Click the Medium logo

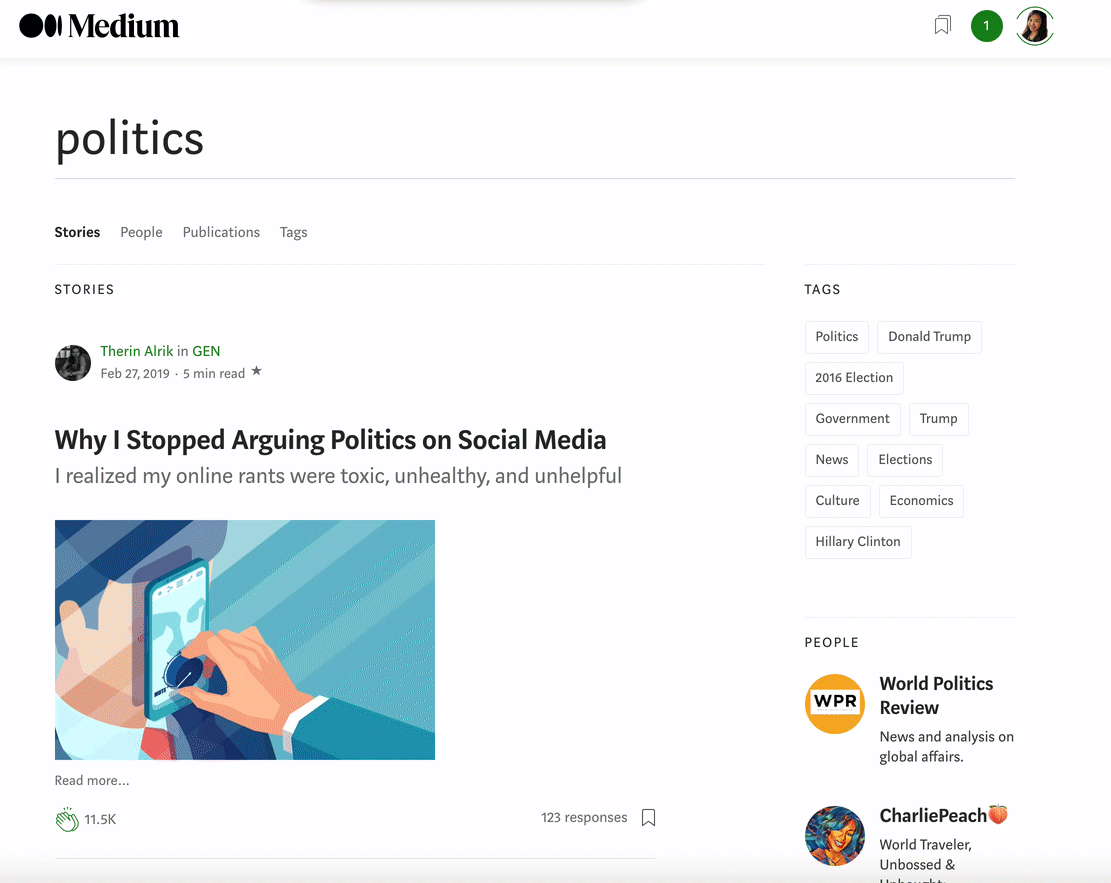click(x=99, y=26)
